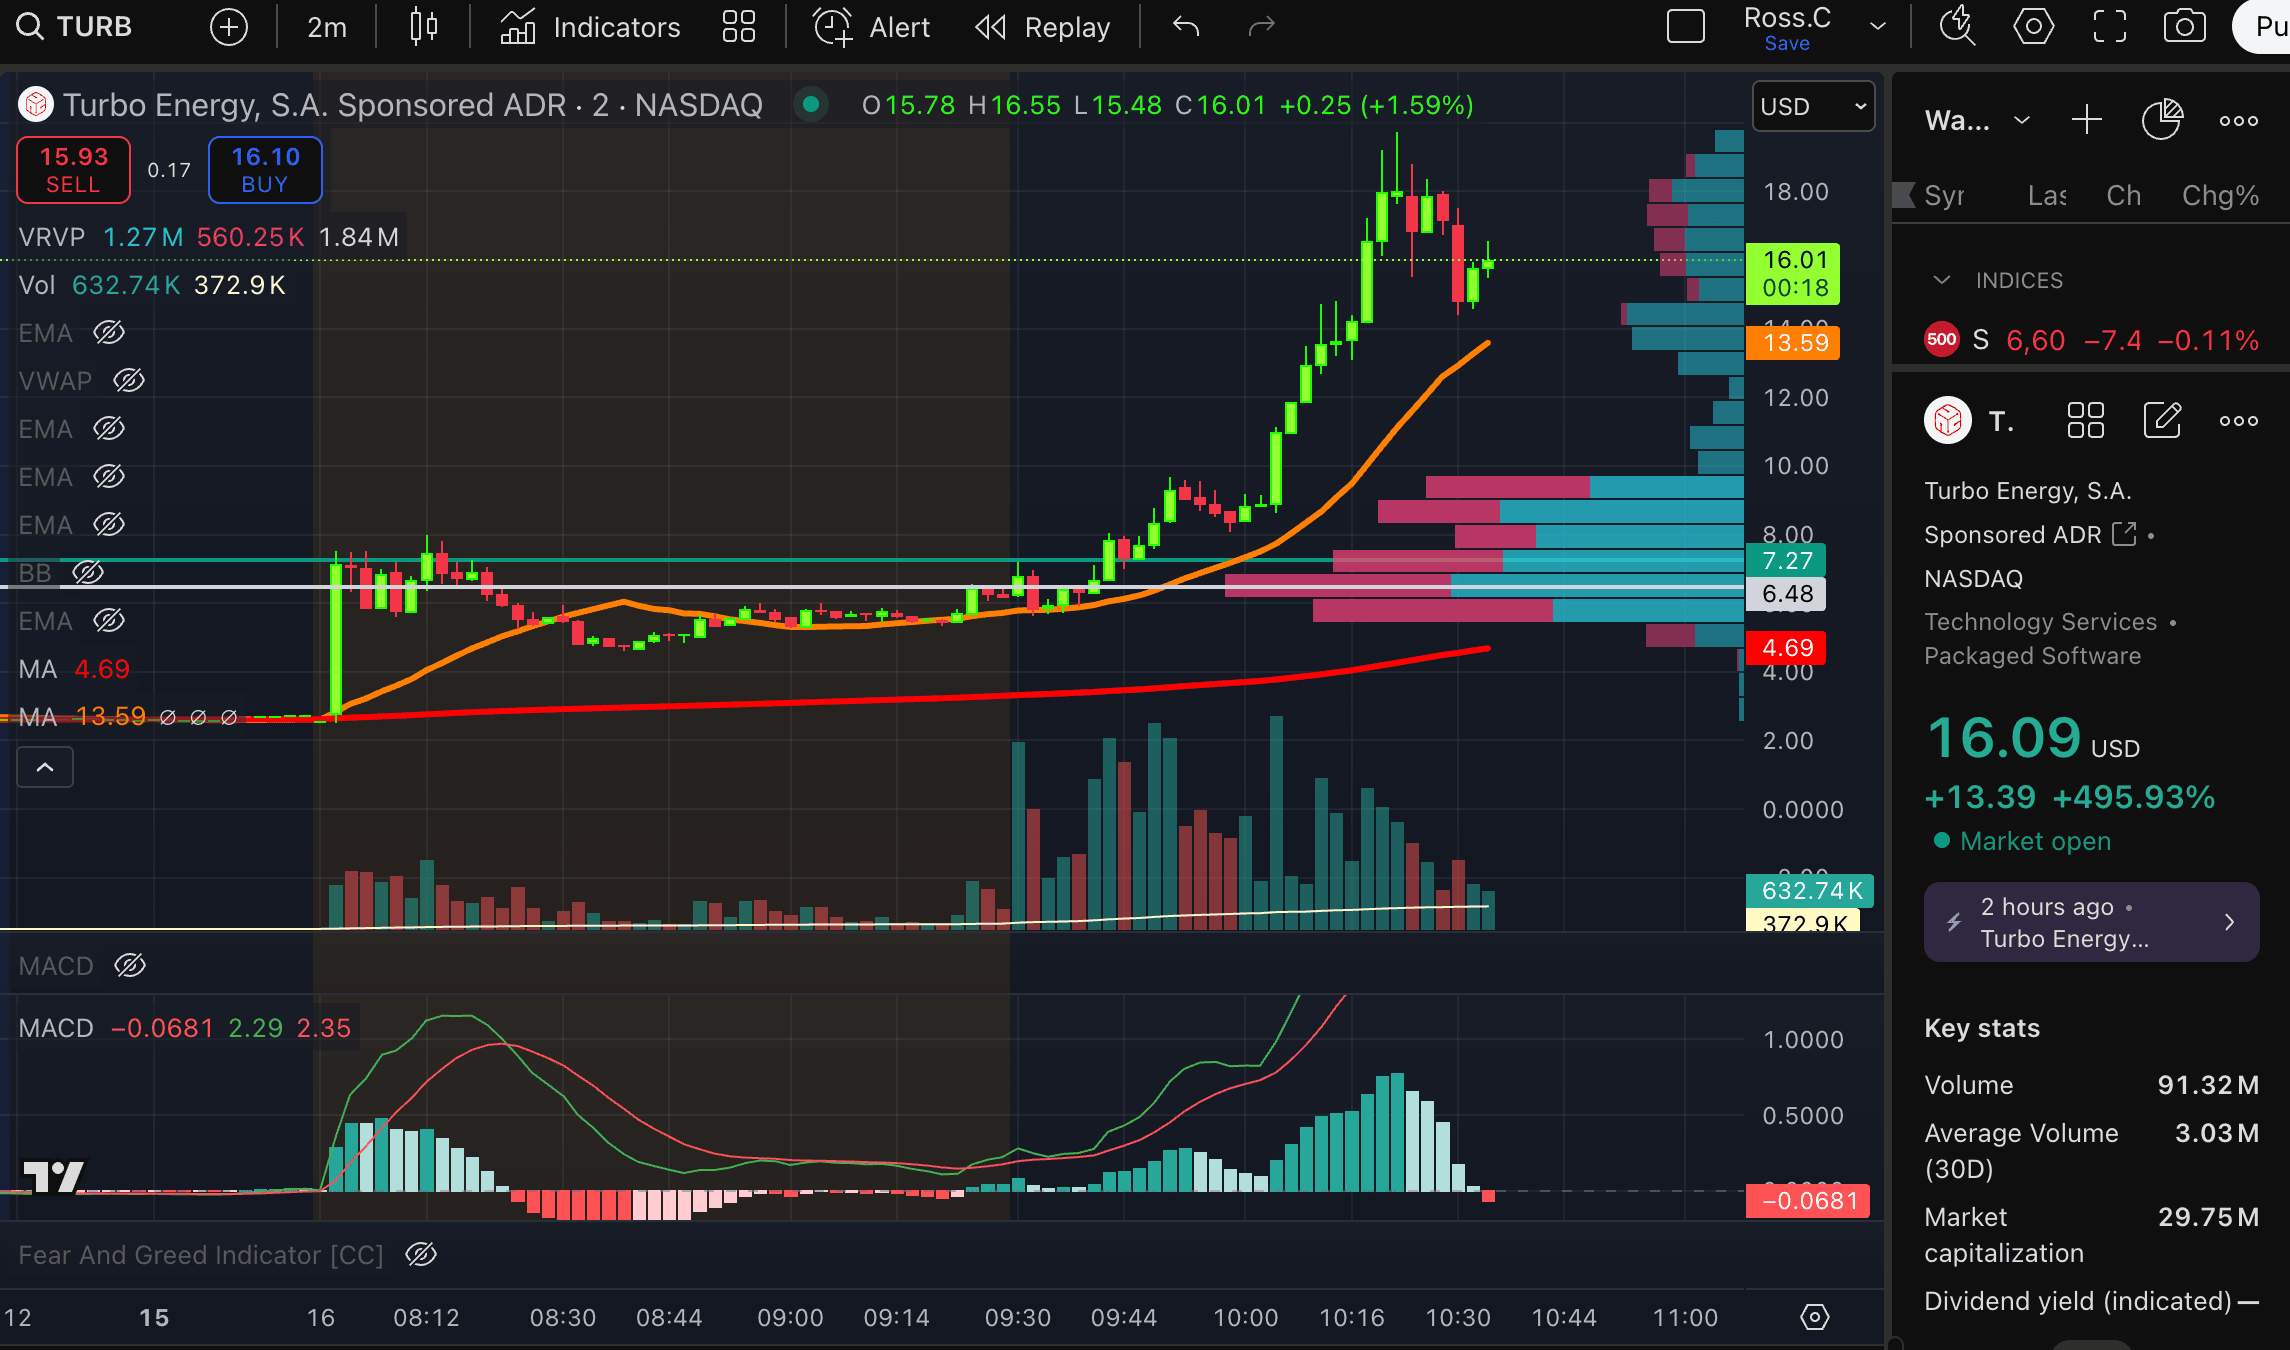This screenshot has width=2290, height=1350.
Task: Click the undo arrow in toolbar
Action: coord(1186,27)
